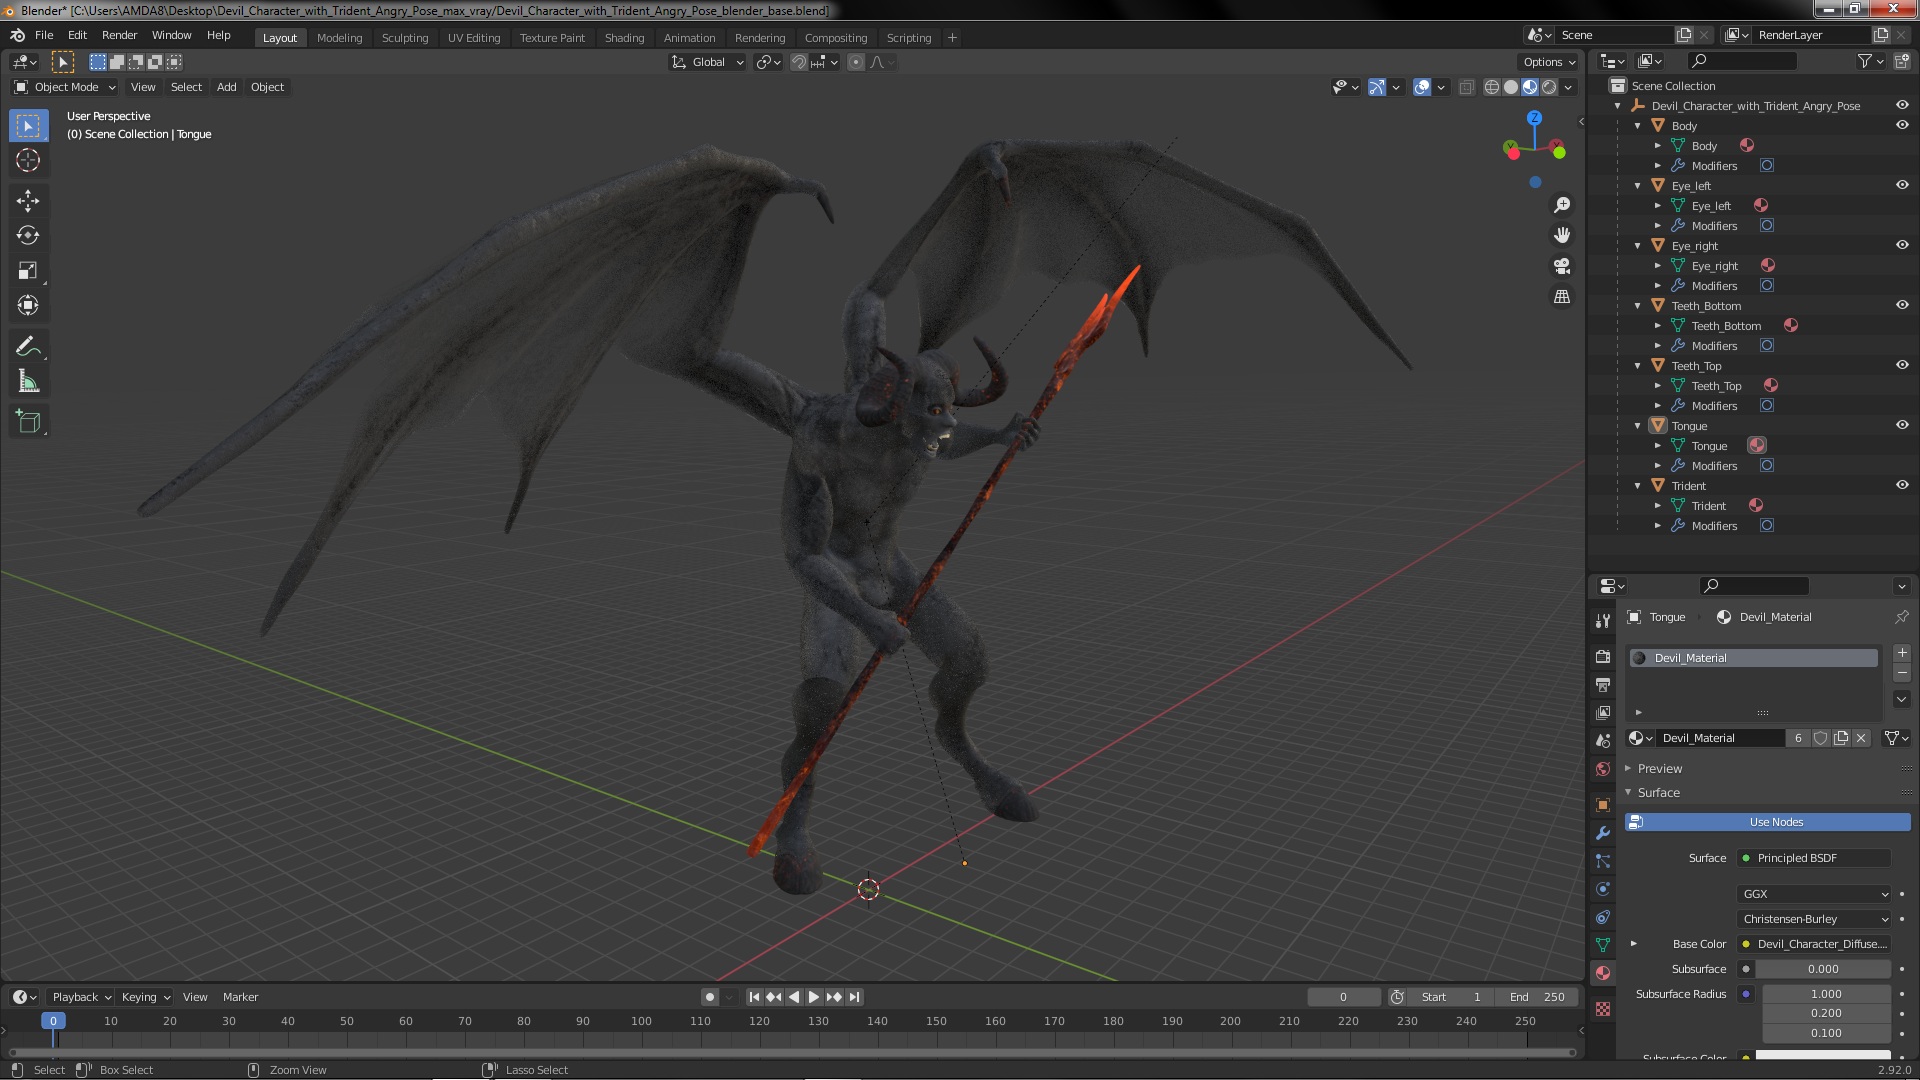Viewport: 1920px width, 1080px height.
Task: Select the Measure tool
Action: (28, 382)
